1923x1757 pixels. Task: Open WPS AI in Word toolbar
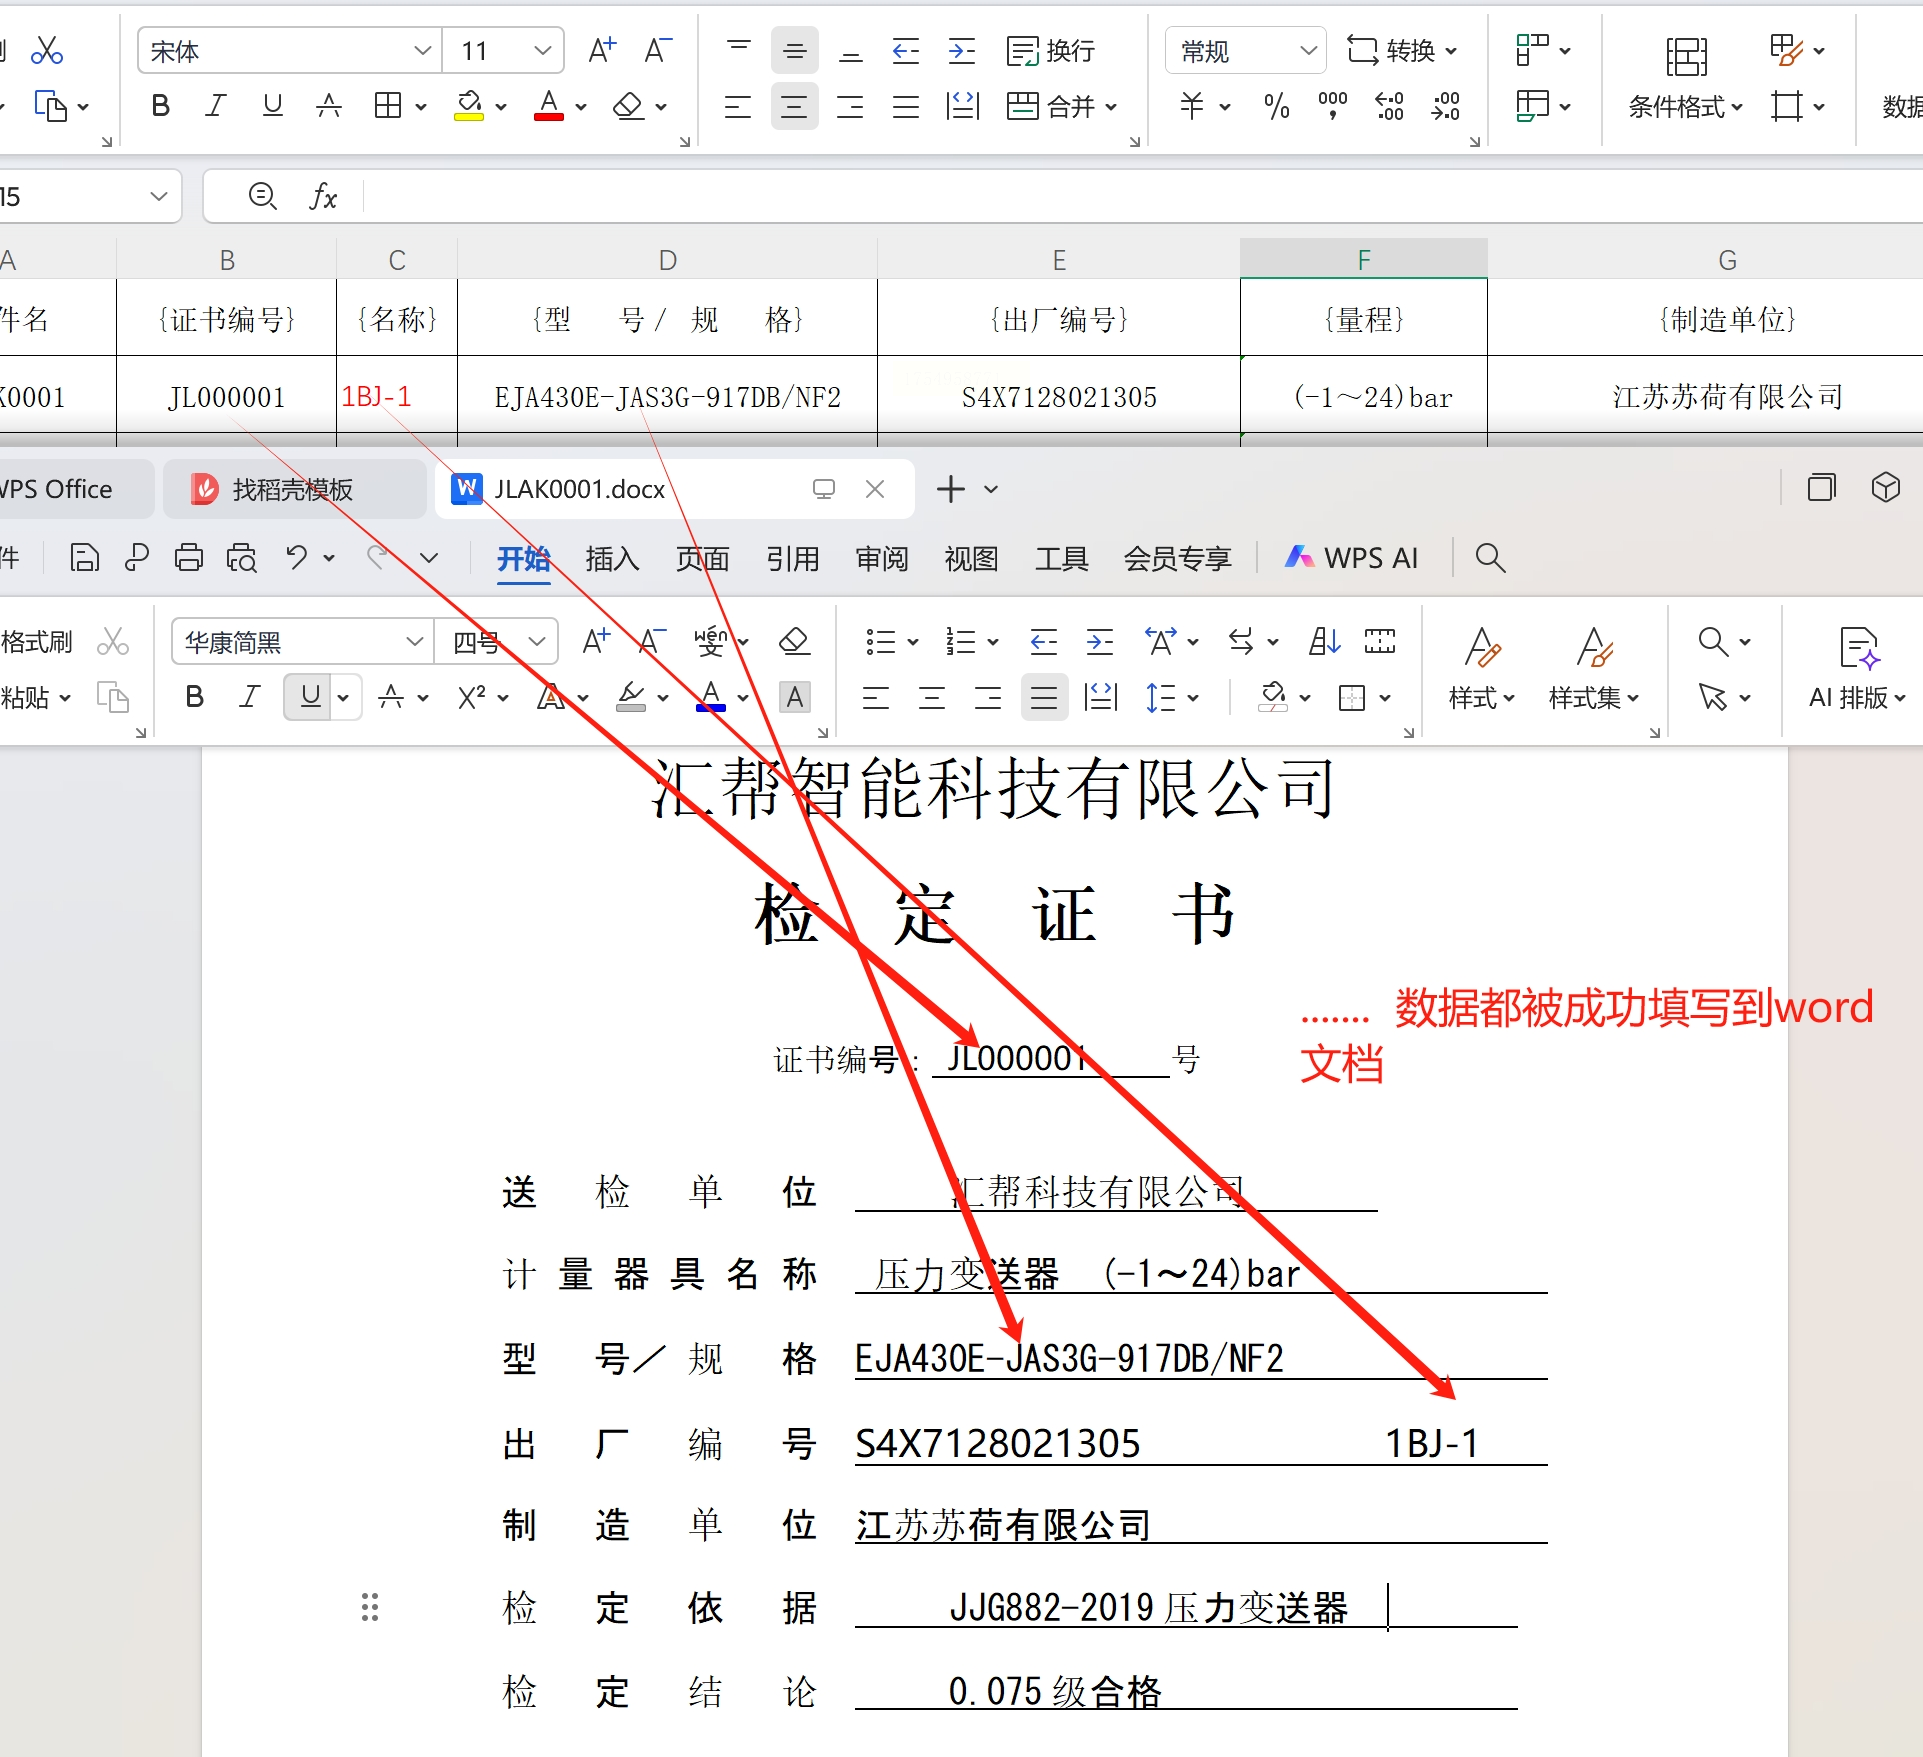pyautogui.click(x=1352, y=557)
